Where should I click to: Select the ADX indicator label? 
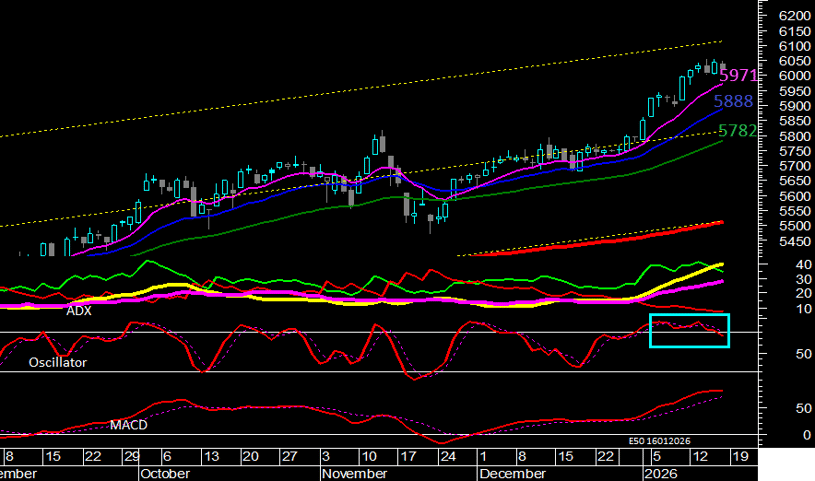coord(79,311)
